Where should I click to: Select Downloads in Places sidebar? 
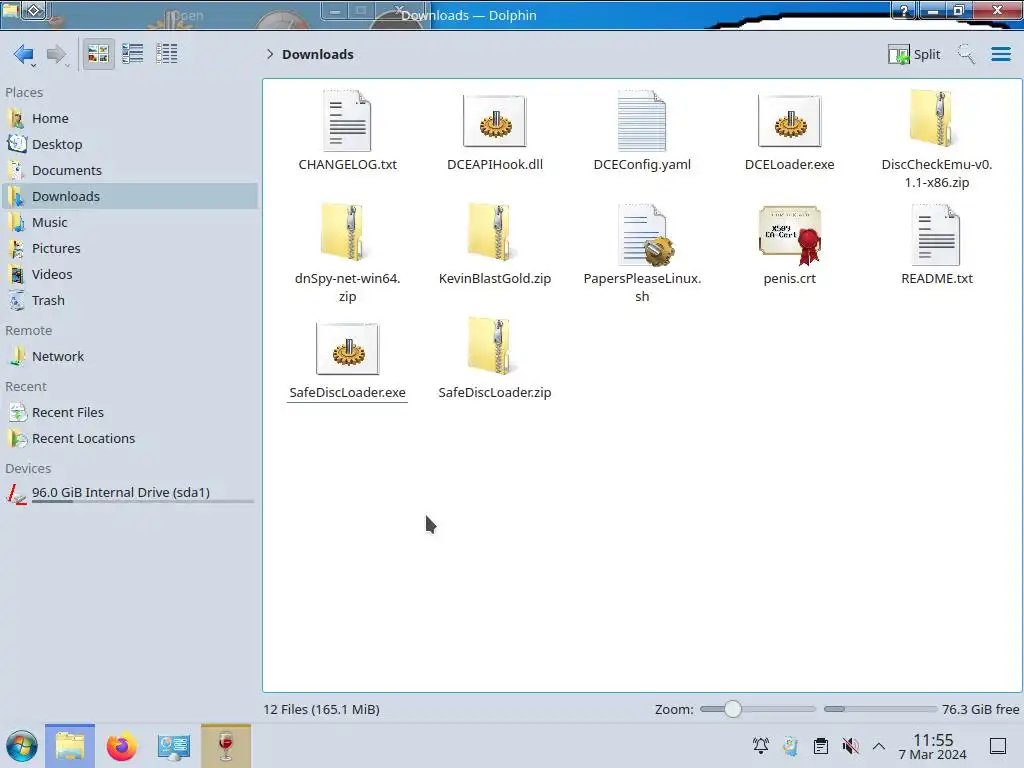coord(129,196)
